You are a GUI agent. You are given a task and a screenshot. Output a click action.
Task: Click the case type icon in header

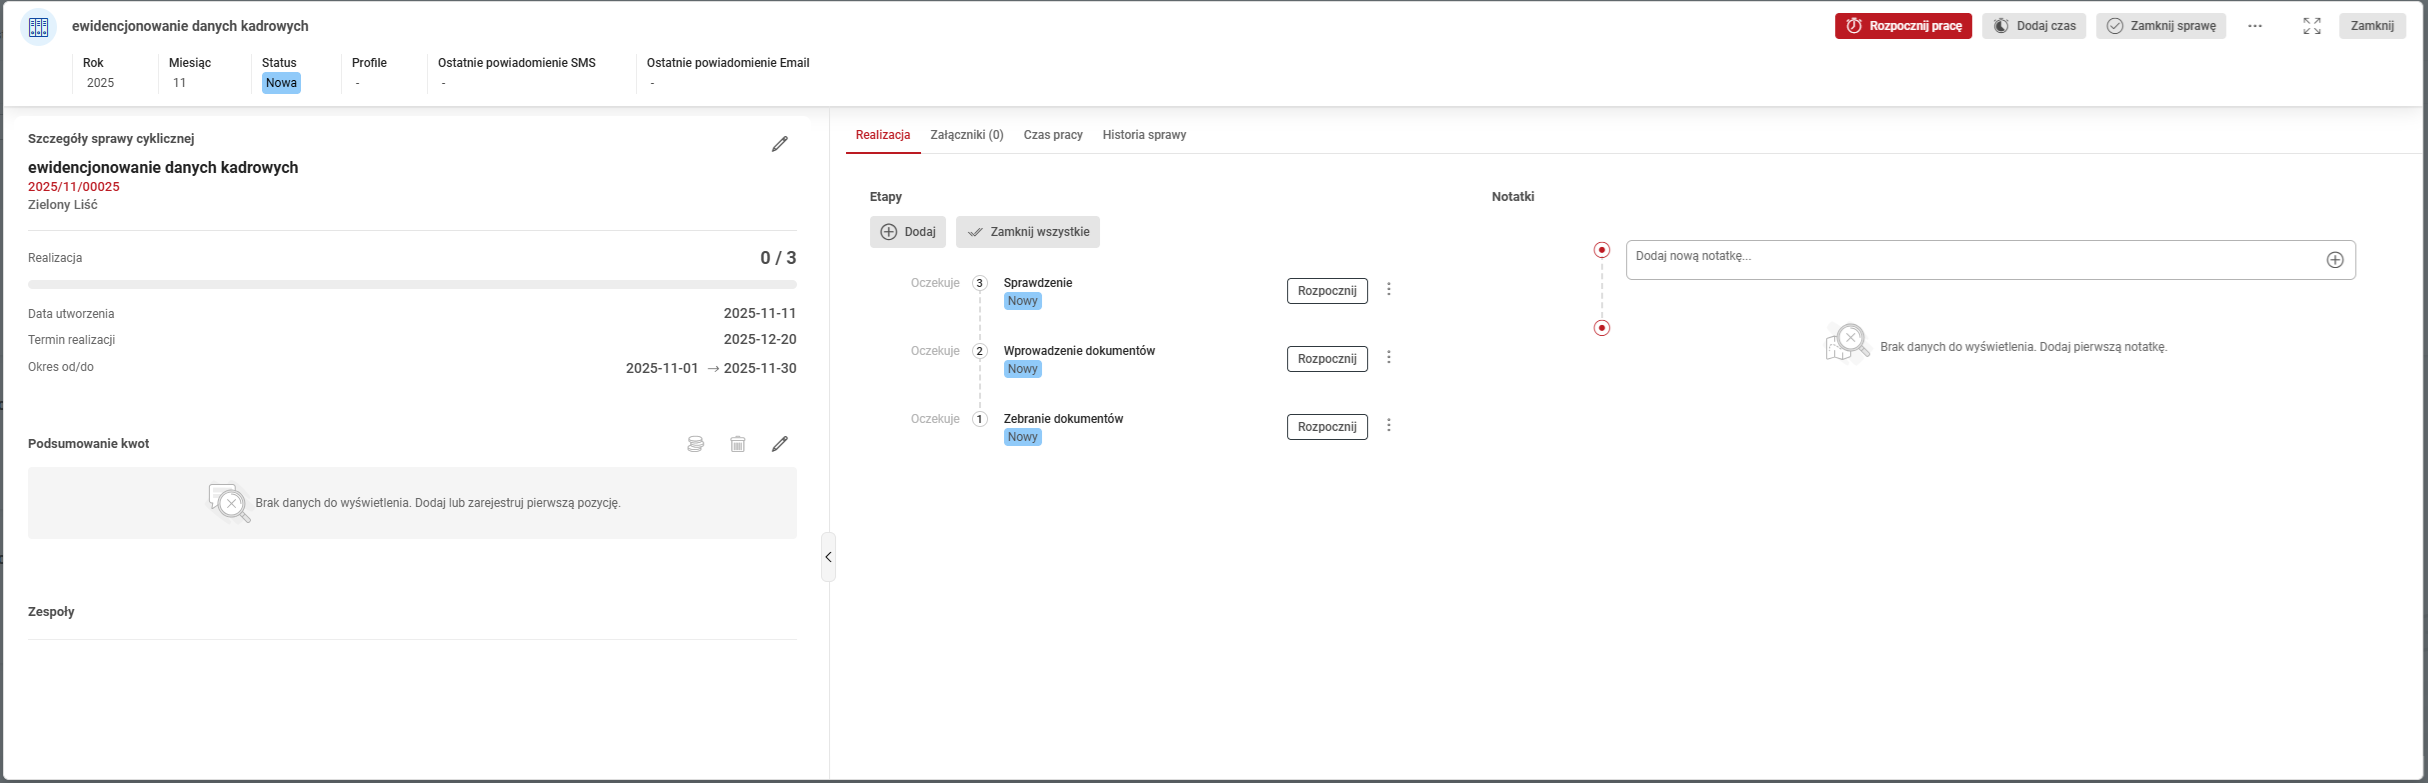(39, 27)
